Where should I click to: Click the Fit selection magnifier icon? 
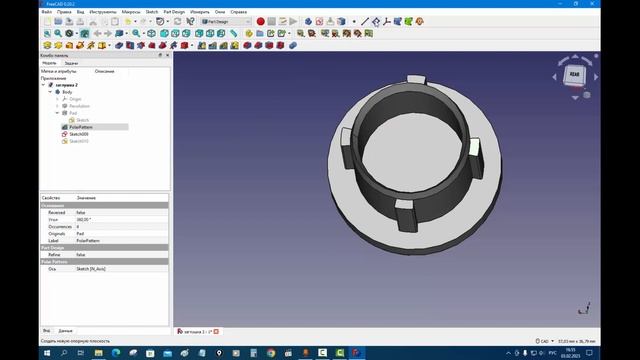click(x=58, y=33)
